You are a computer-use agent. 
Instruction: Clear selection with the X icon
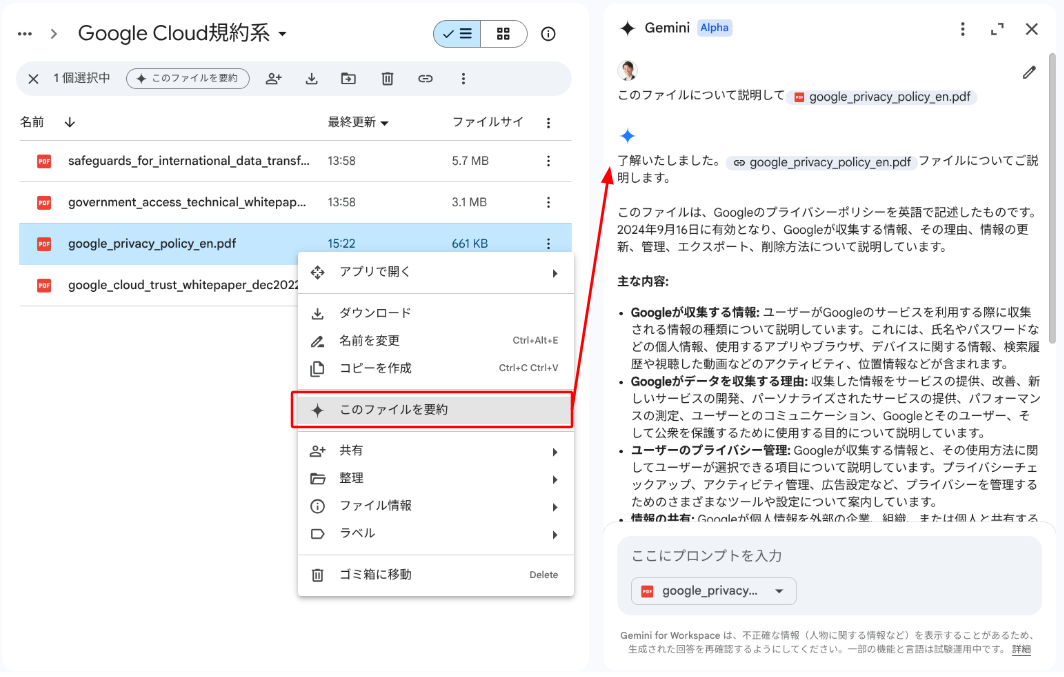[x=33, y=79]
